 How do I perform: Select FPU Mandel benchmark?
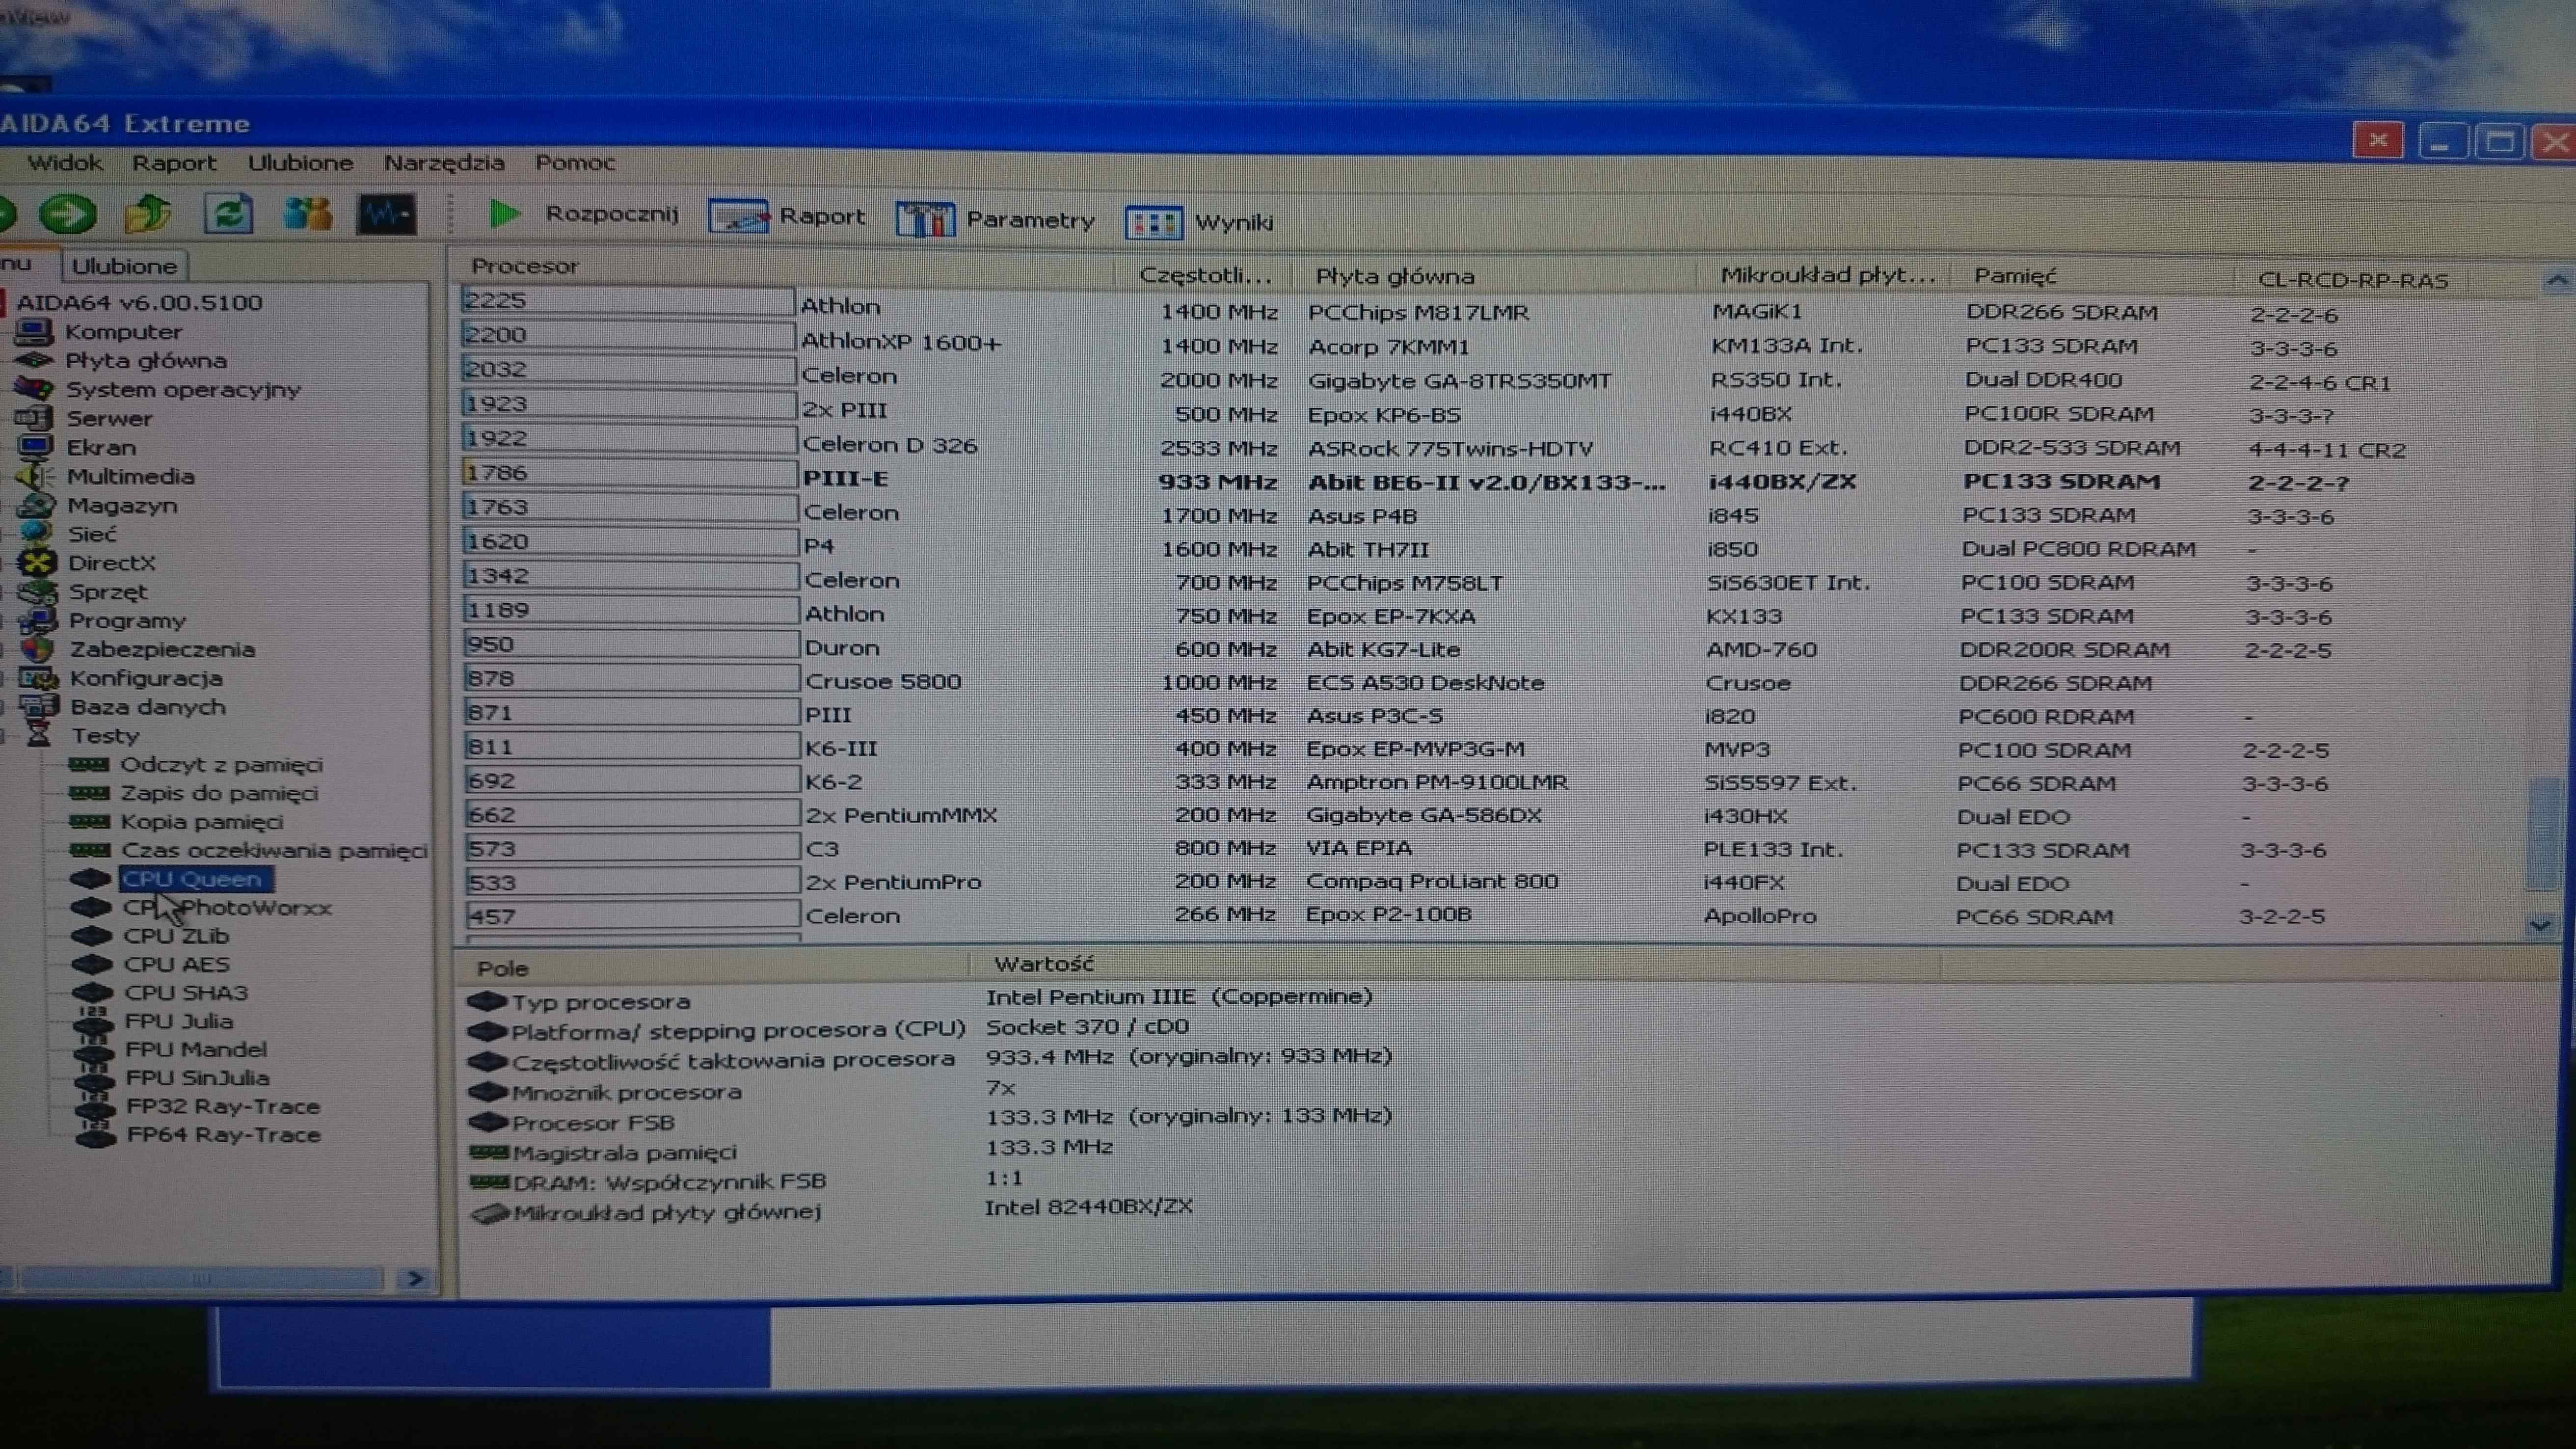(x=196, y=1051)
